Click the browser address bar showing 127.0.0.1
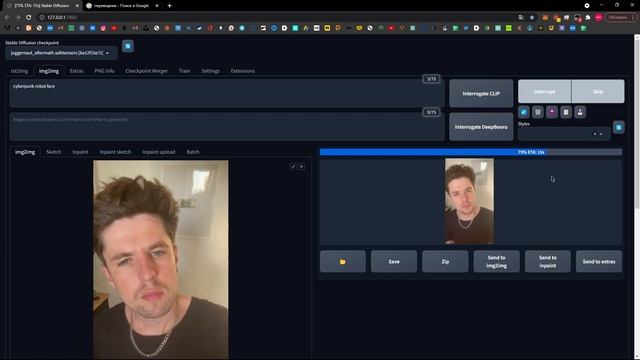This screenshot has width=640, height=360. [x=278, y=17]
